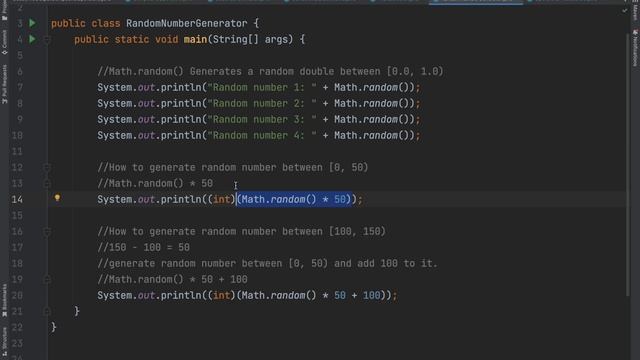This screenshot has width=640, height=360.
Task: Click 'String[] args' parameter text
Action: [250, 40]
